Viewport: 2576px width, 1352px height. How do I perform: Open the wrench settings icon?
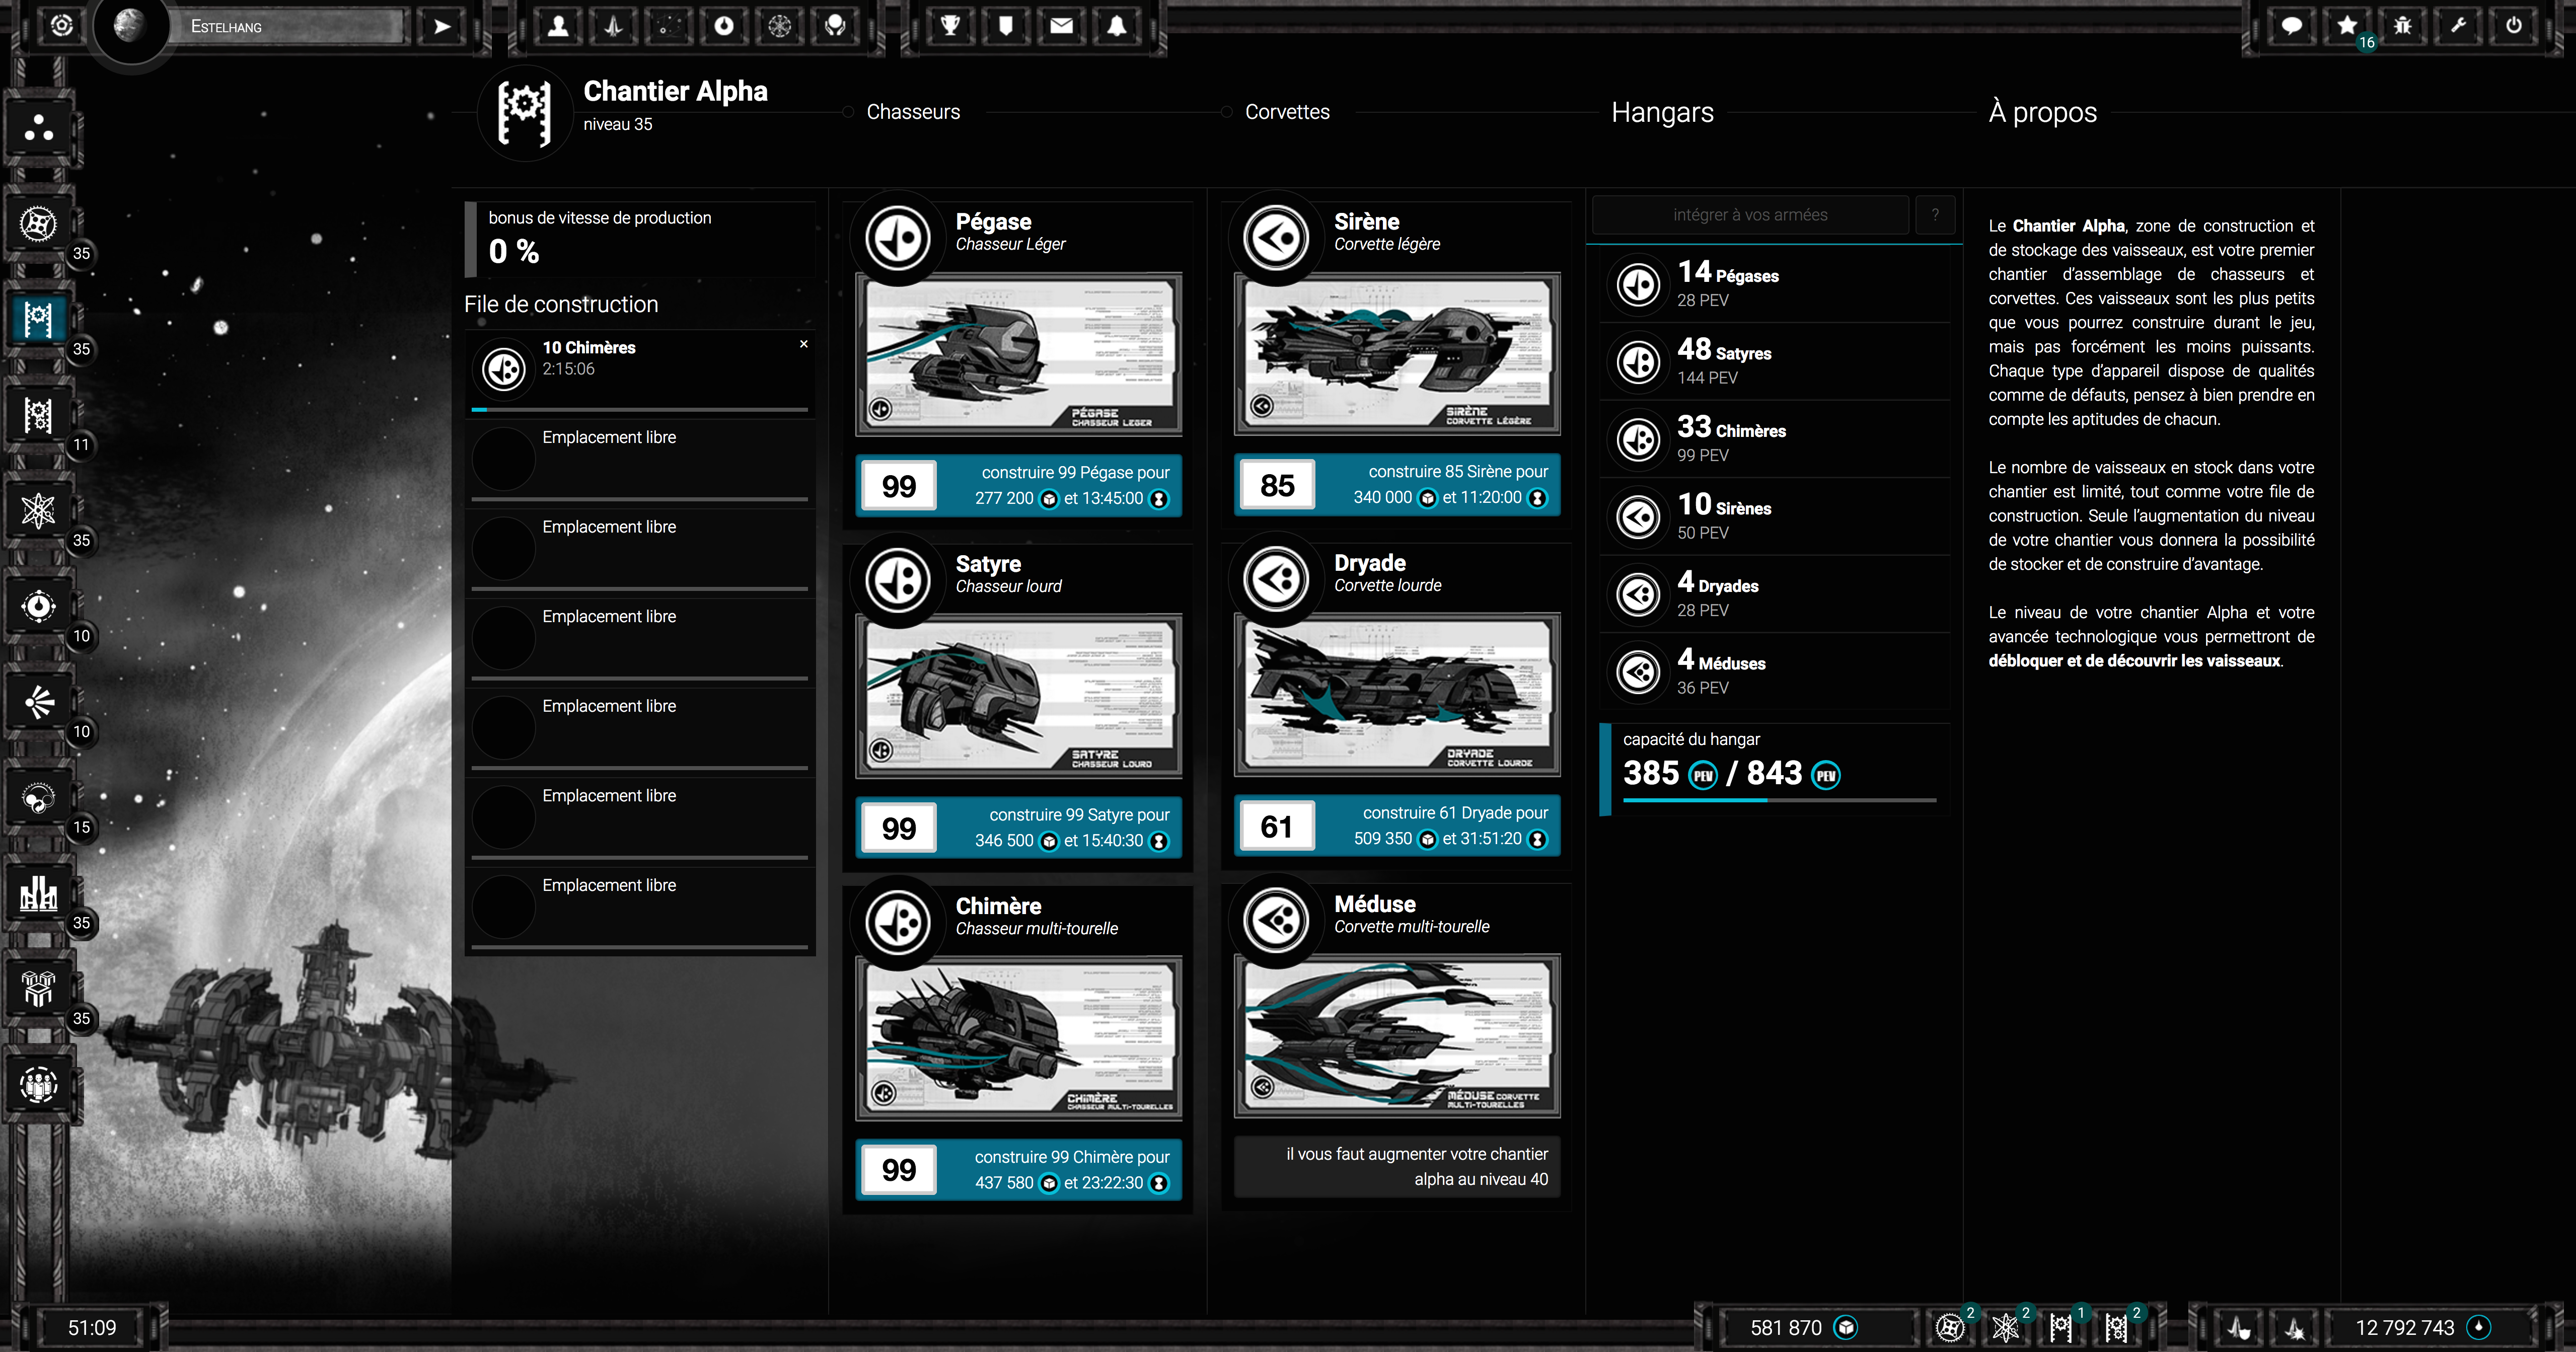pos(2458,26)
